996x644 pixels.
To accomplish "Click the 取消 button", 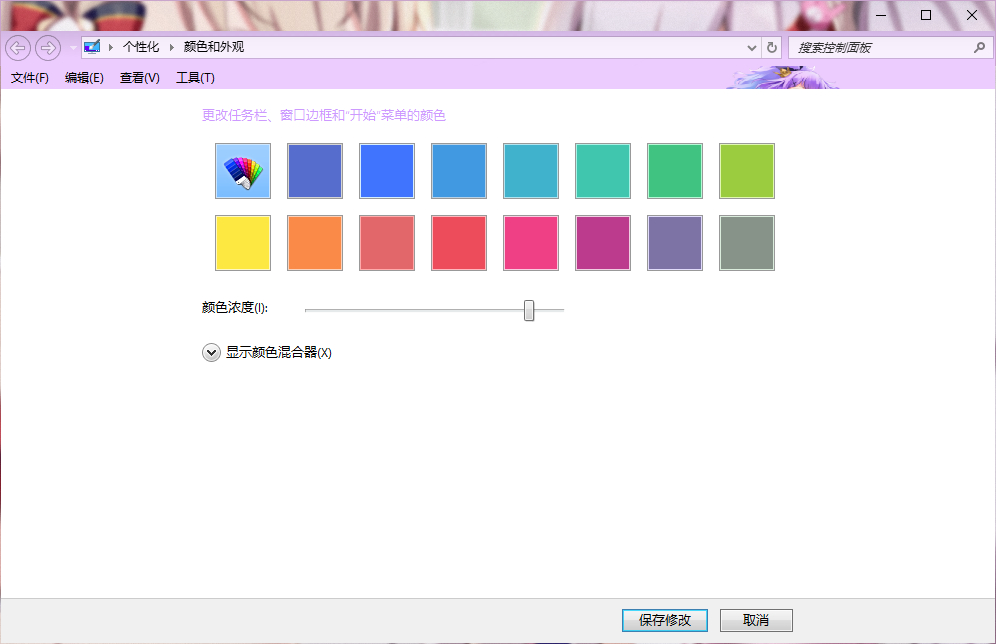I will tap(756, 621).
